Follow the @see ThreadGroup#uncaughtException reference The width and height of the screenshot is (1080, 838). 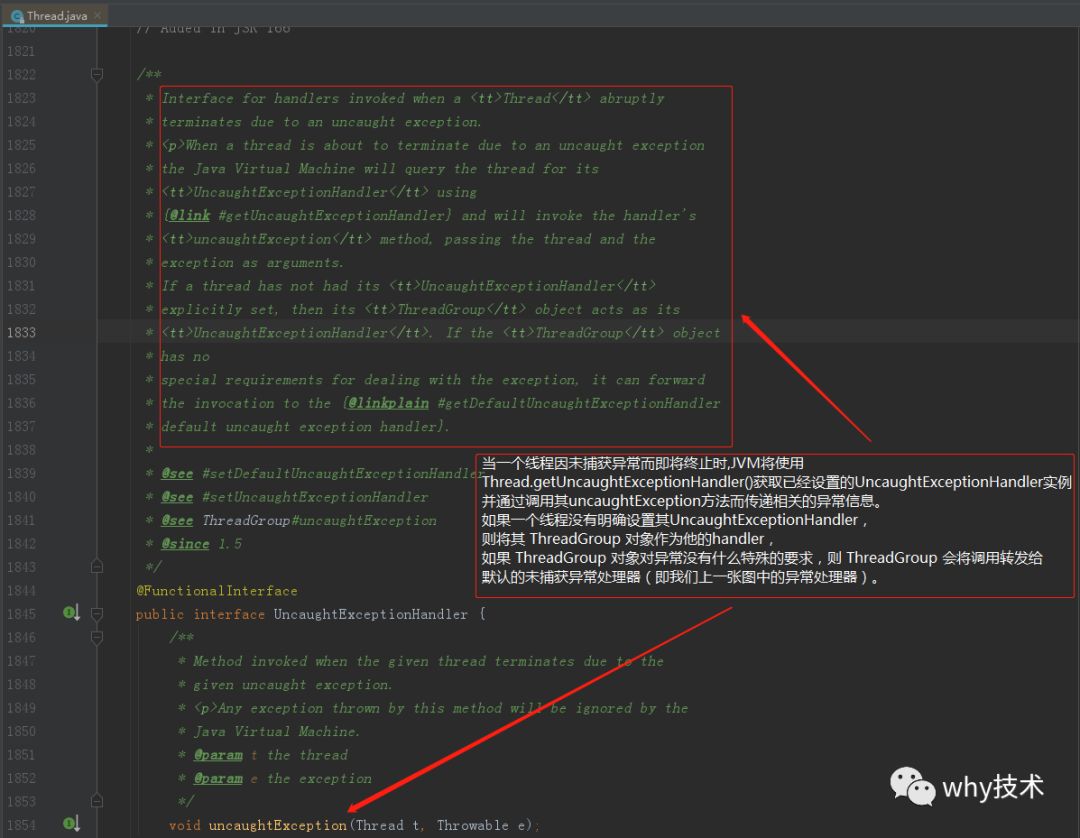click(319, 521)
